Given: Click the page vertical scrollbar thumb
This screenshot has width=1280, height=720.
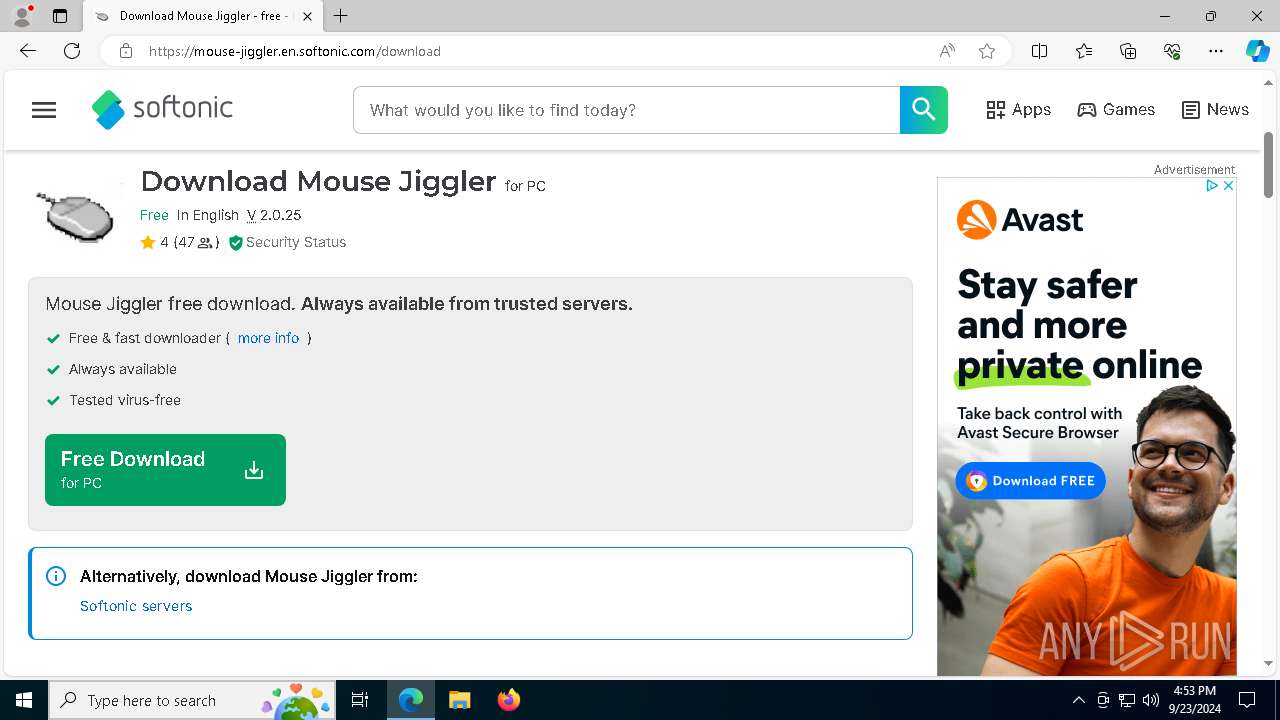Looking at the screenshot, I should [1269, 163].
